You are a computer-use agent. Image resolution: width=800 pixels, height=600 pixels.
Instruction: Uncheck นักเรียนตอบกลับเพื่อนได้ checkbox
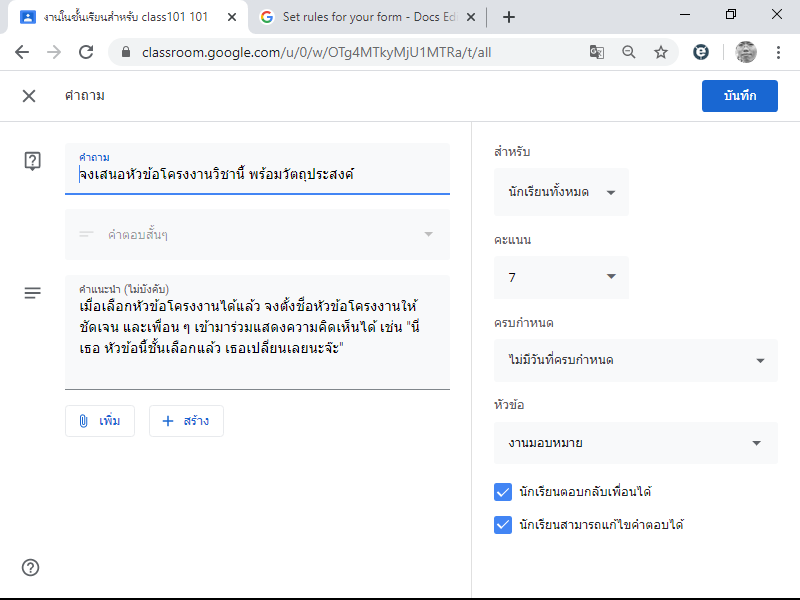tap(503, 492)
